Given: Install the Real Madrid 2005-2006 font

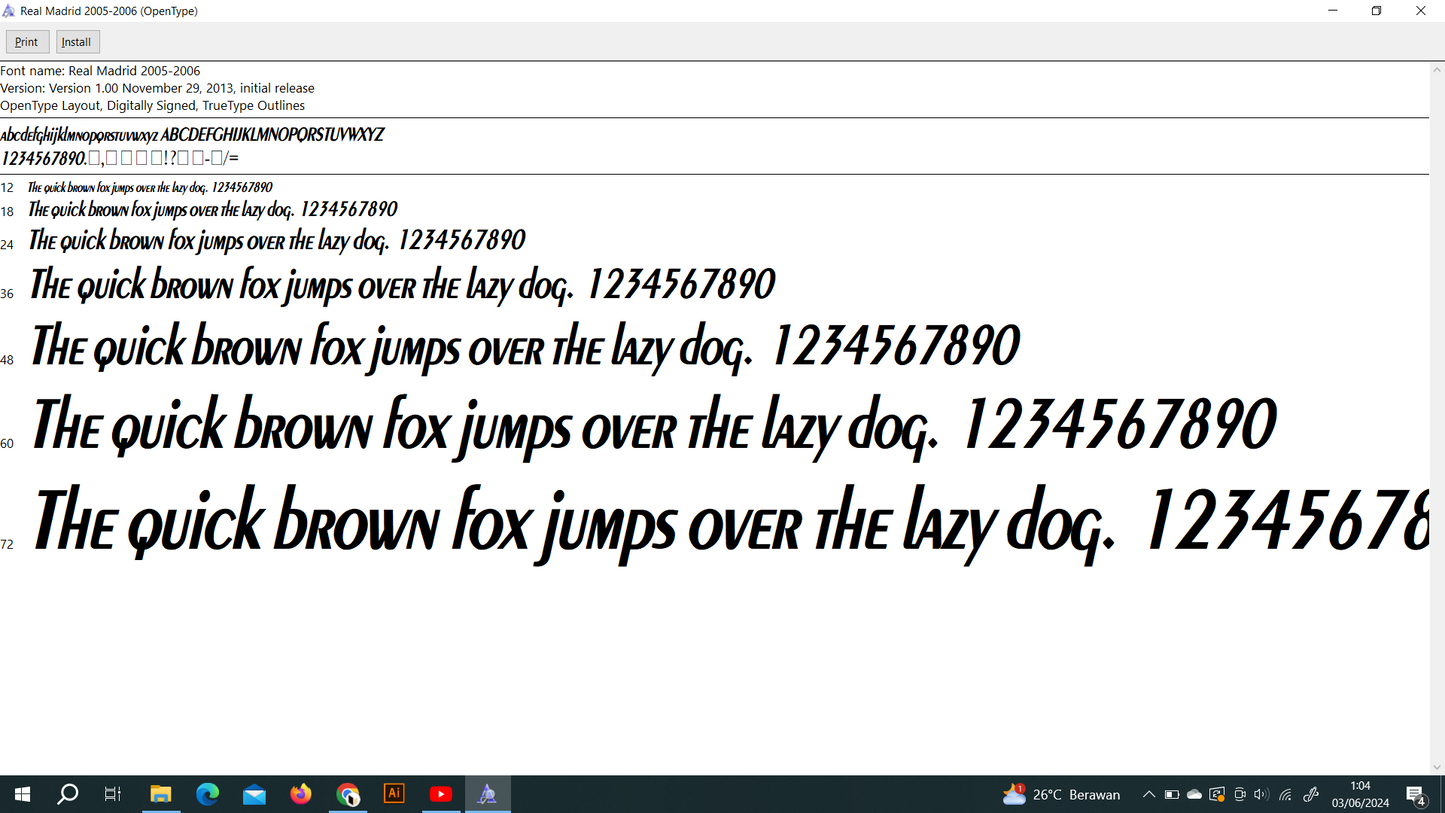Looking at the screenshot, I should (x=77, y=42).
